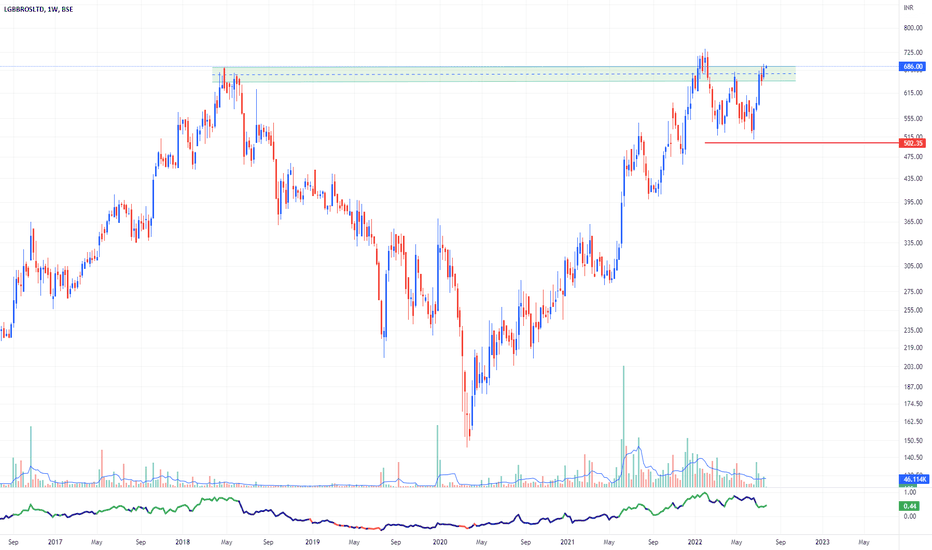
Task: Click the 475.00 price axis label
Action: pos(913,157)
